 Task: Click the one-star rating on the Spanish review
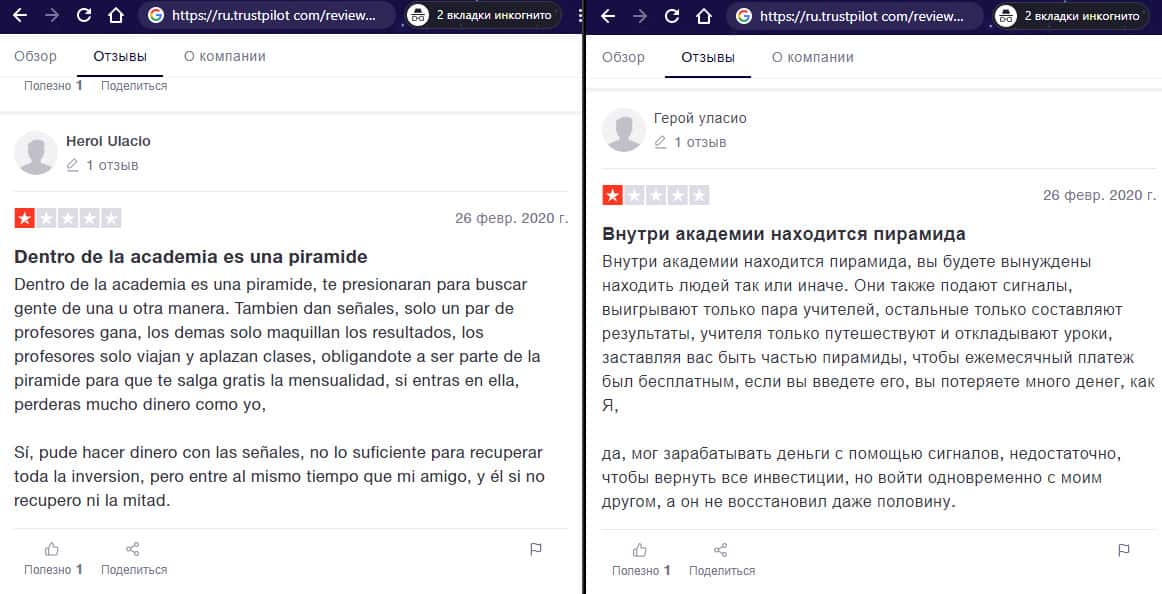click(24, 218)
